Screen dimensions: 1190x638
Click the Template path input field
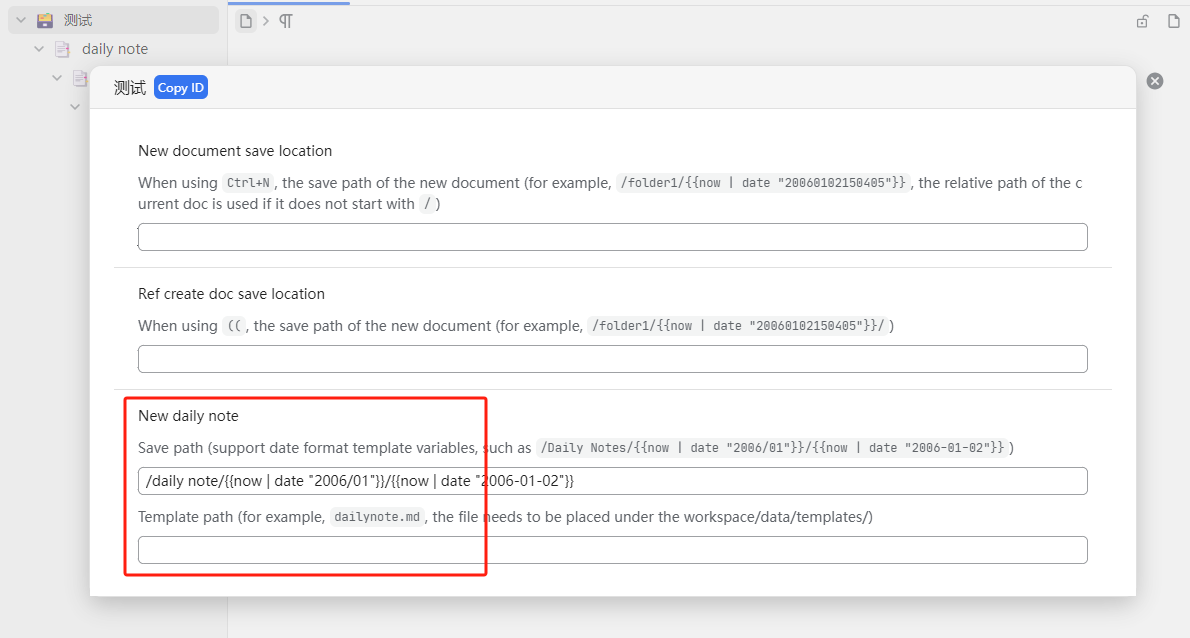coord(612,550)
